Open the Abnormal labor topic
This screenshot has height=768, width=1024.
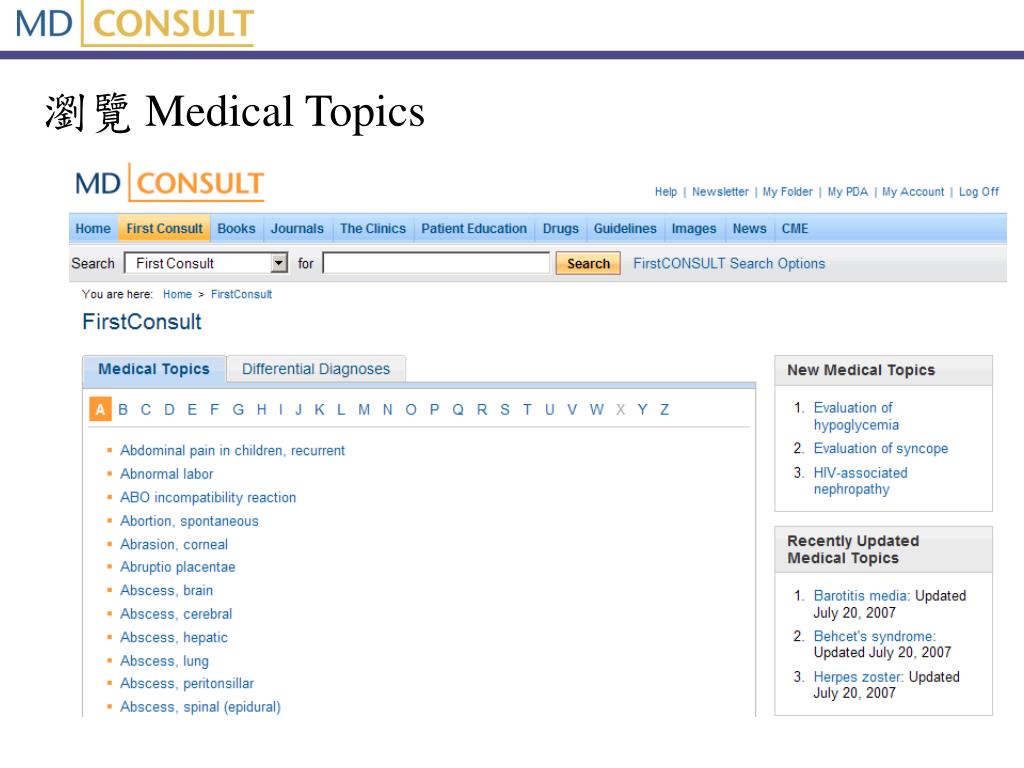click(167, 474)
